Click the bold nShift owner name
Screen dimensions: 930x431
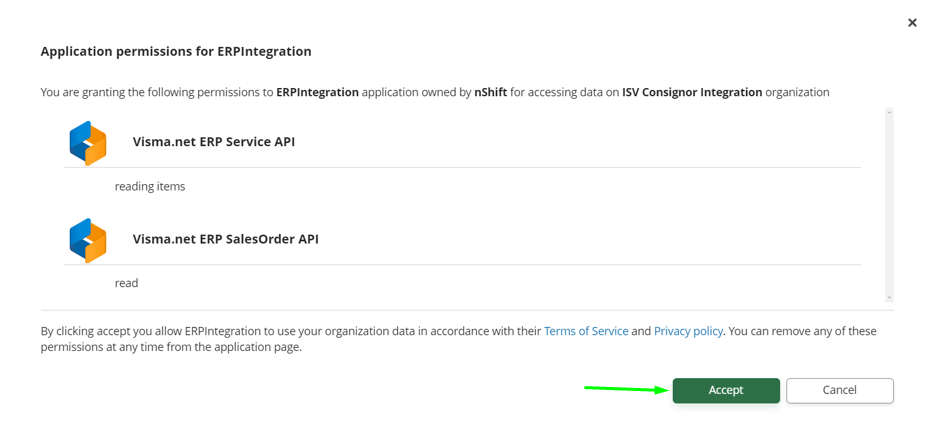(490, 92)
